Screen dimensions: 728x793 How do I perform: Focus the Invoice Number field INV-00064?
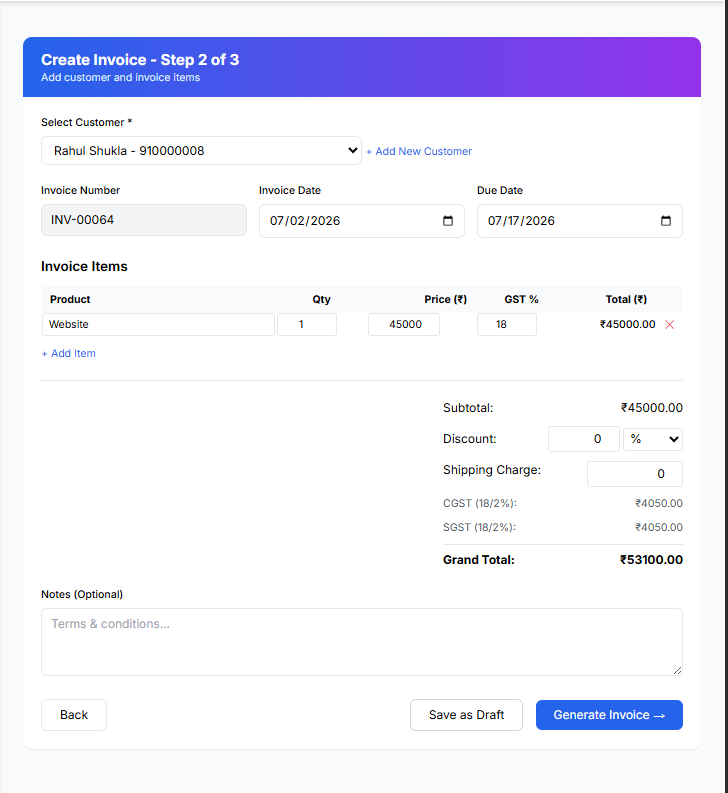click(144, 220)
